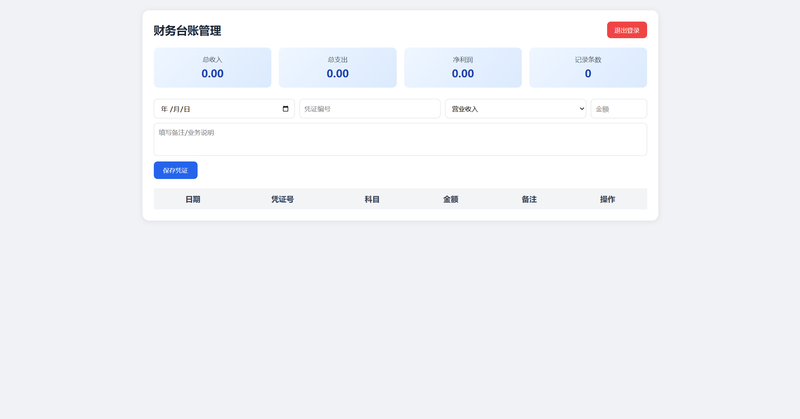Open the date picker calendar icon

tap(285, 109)
